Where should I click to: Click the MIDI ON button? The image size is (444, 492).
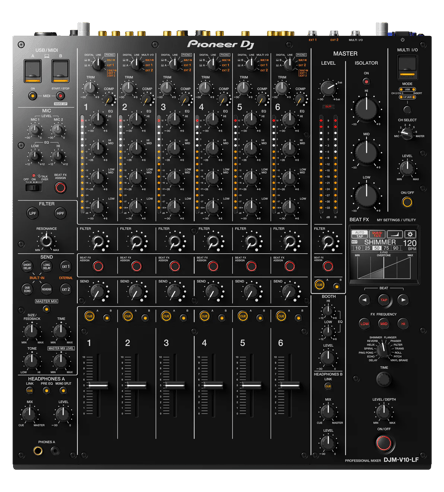(x=33, y=96)
